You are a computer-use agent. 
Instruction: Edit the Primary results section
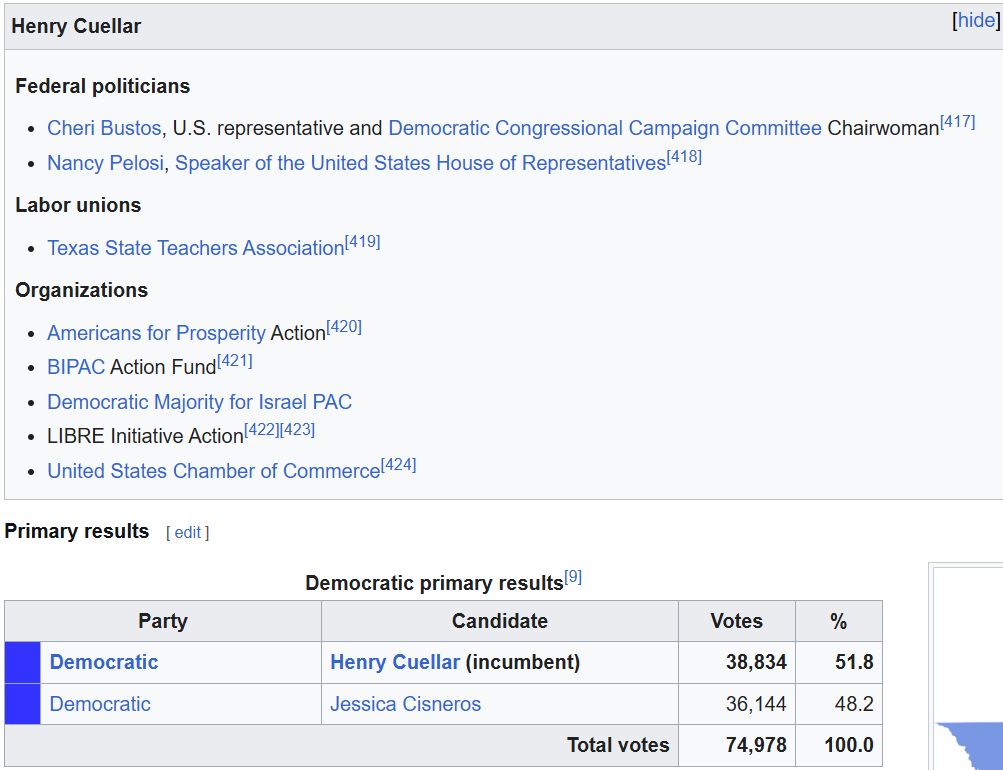(x=187, y=533)
